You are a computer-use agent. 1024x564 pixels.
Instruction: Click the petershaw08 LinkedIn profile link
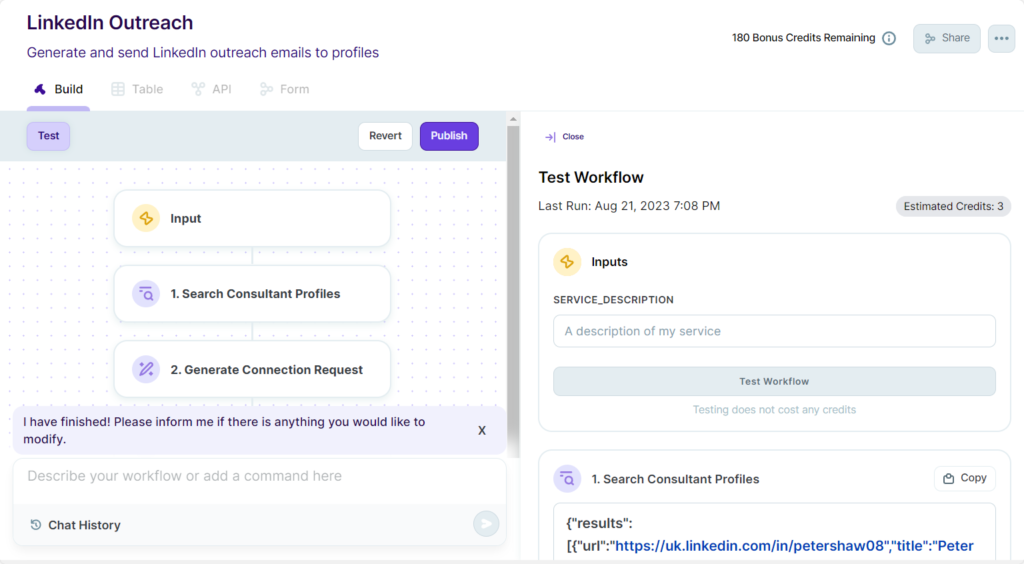(750, 546)
